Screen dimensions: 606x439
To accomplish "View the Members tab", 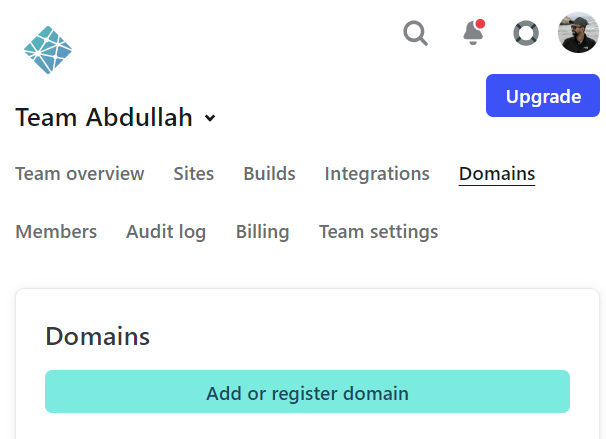I will (56, 232).
